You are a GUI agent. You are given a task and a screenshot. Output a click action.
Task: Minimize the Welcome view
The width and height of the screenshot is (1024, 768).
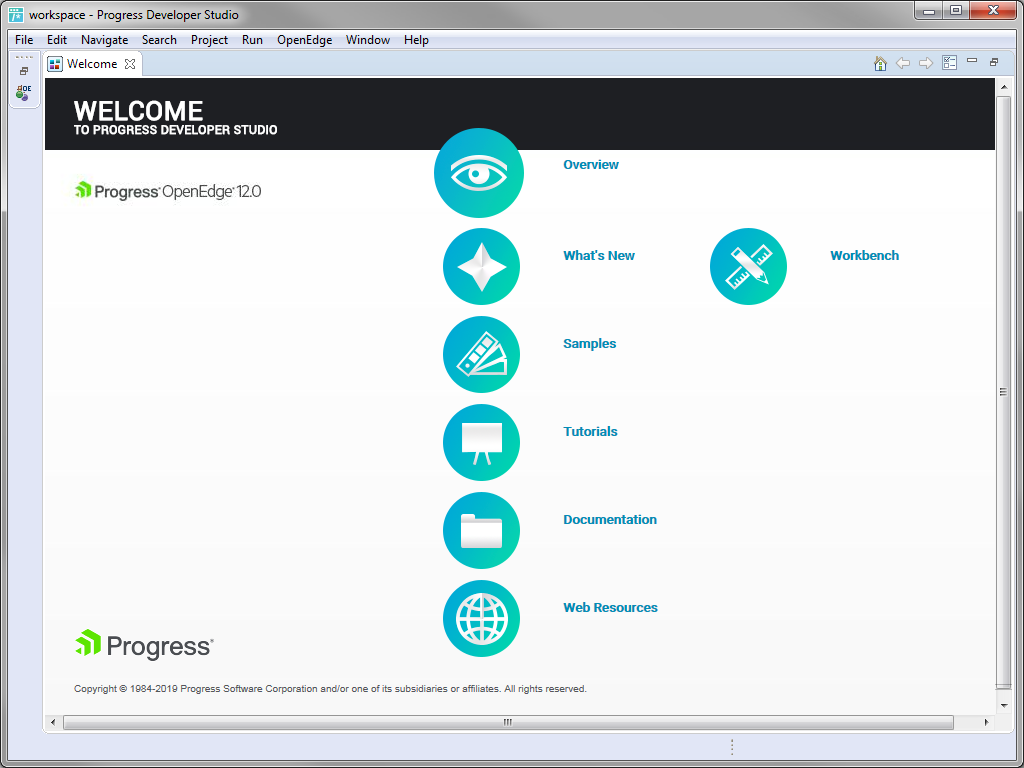point(972,61)
